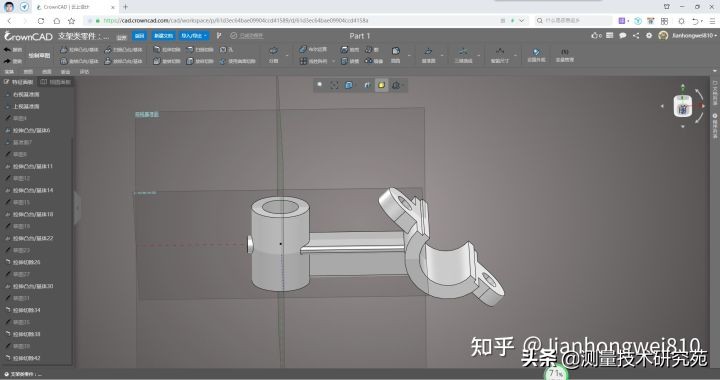Screen dimensions: 720x380
Task: Click the redo arrow icon
Action: (x=7, y=61)
